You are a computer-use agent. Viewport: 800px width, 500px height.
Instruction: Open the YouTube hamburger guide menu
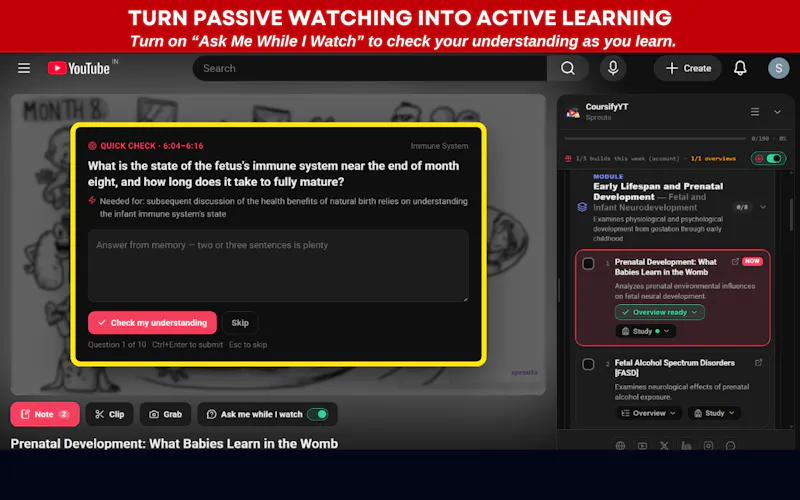[24, 68]
